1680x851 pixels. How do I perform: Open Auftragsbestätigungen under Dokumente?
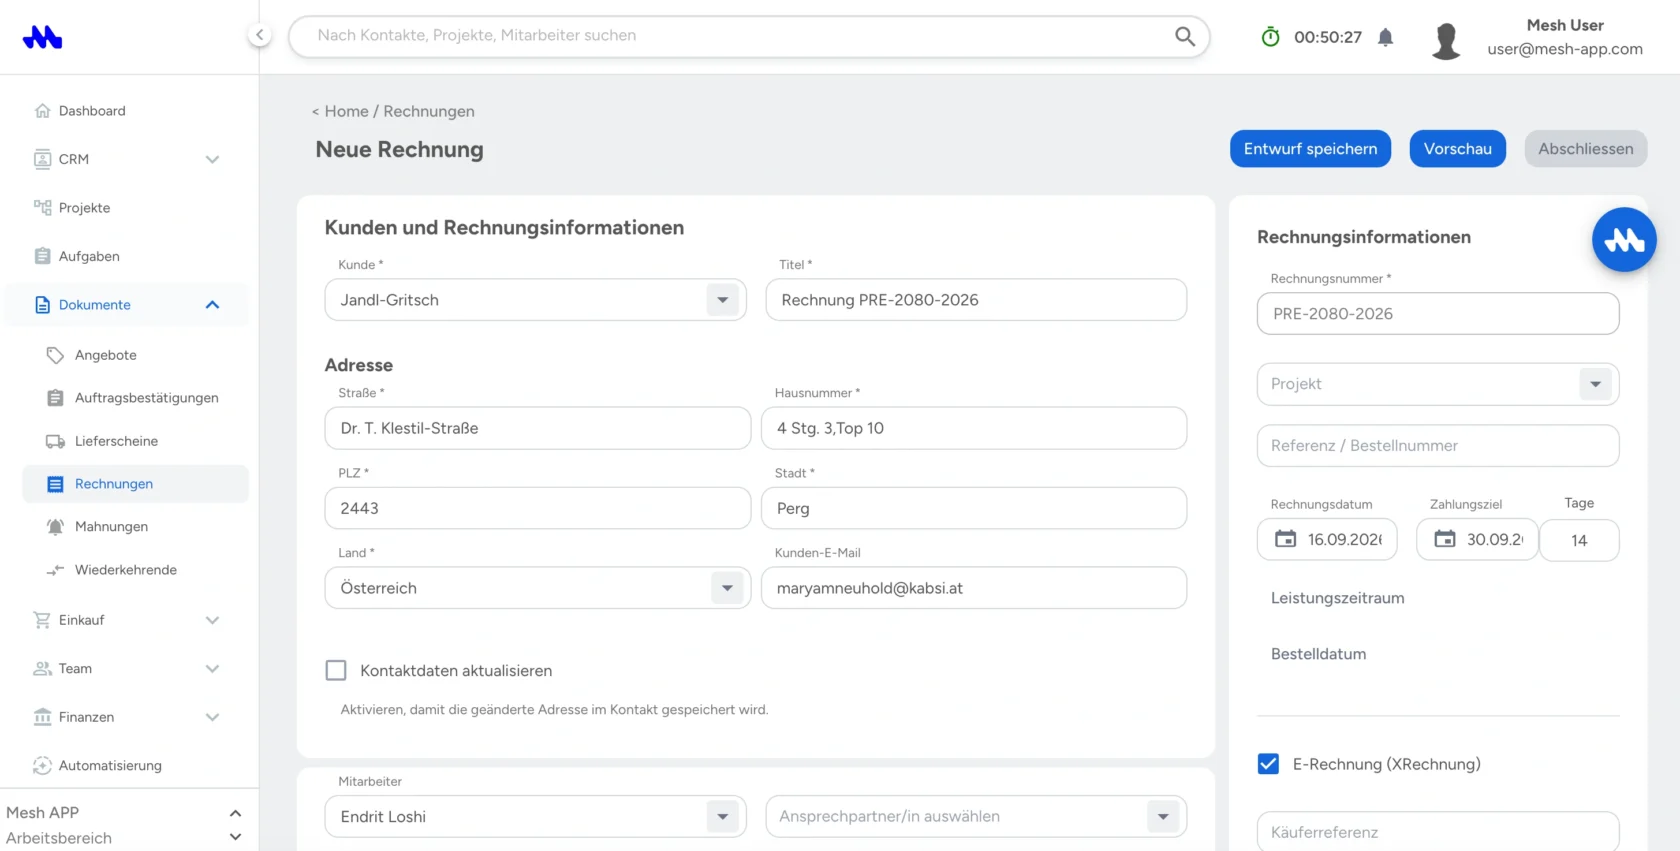pos(146,398)
